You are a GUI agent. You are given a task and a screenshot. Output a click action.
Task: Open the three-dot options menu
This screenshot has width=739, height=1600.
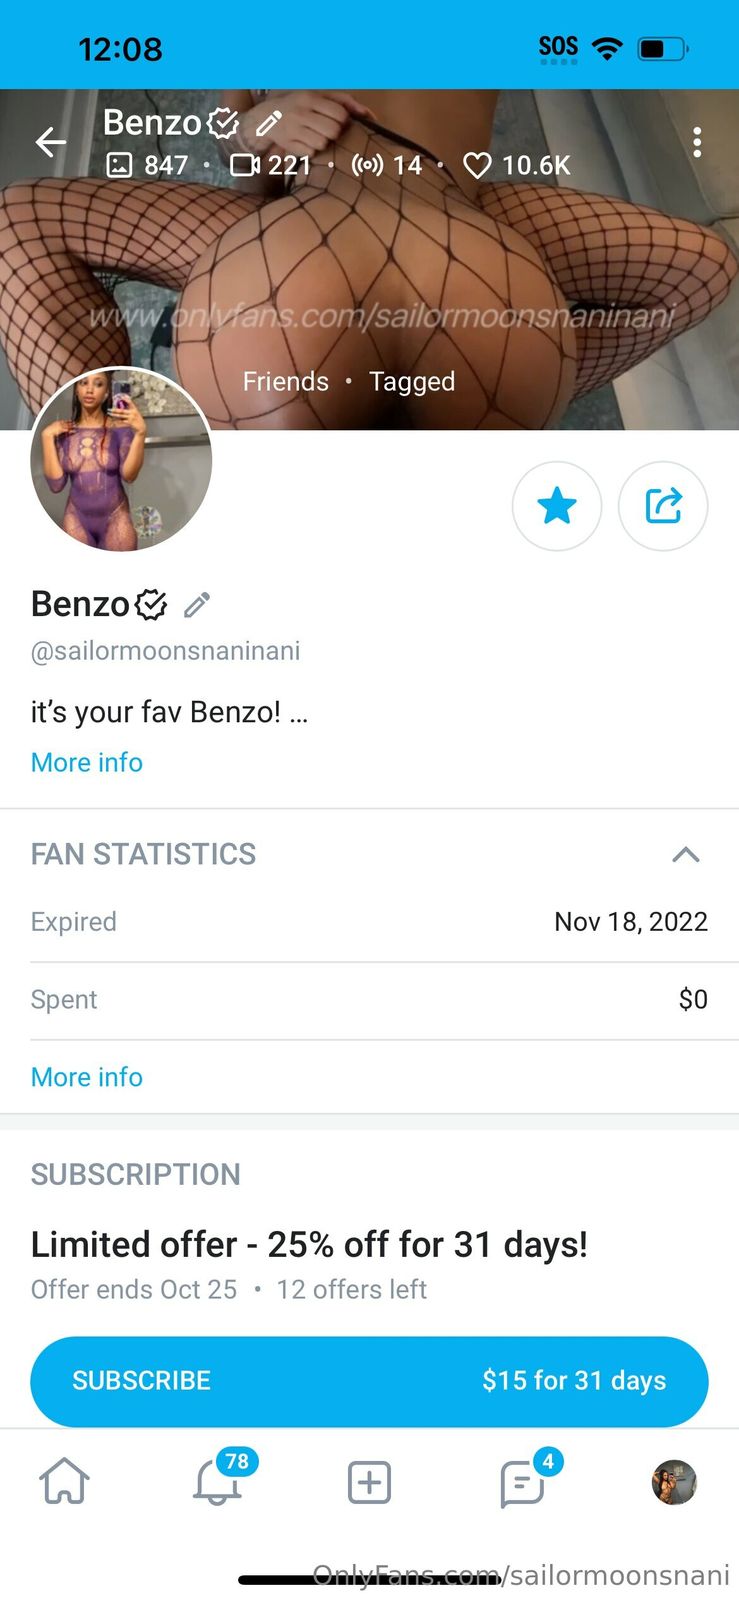tap(697, 142)
